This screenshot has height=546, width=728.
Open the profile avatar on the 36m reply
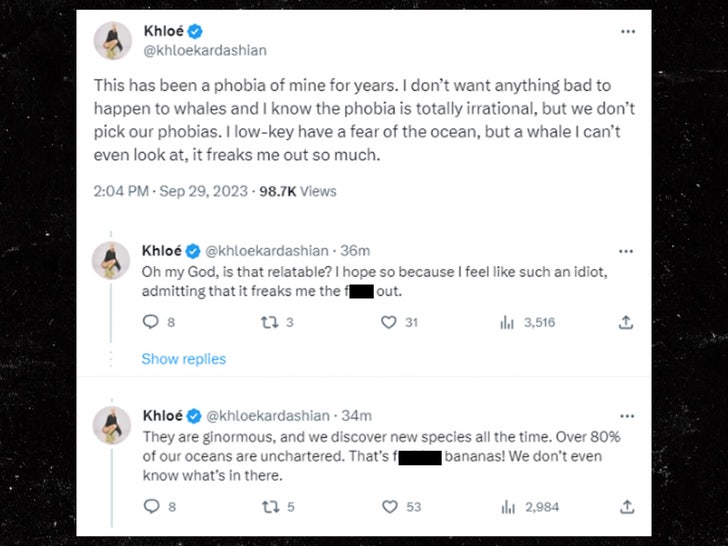click(111, 260)
